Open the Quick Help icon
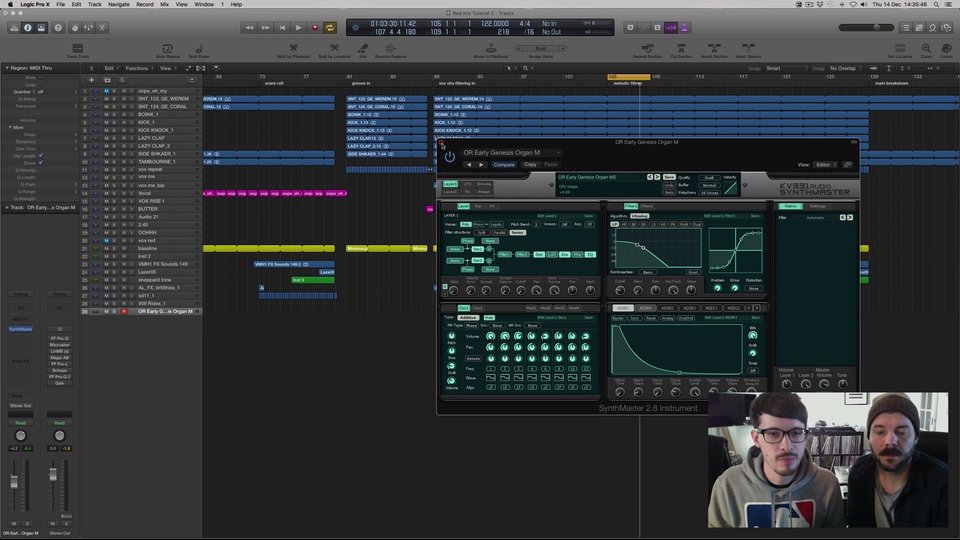 pyautogui.click(x=58, y=28)
